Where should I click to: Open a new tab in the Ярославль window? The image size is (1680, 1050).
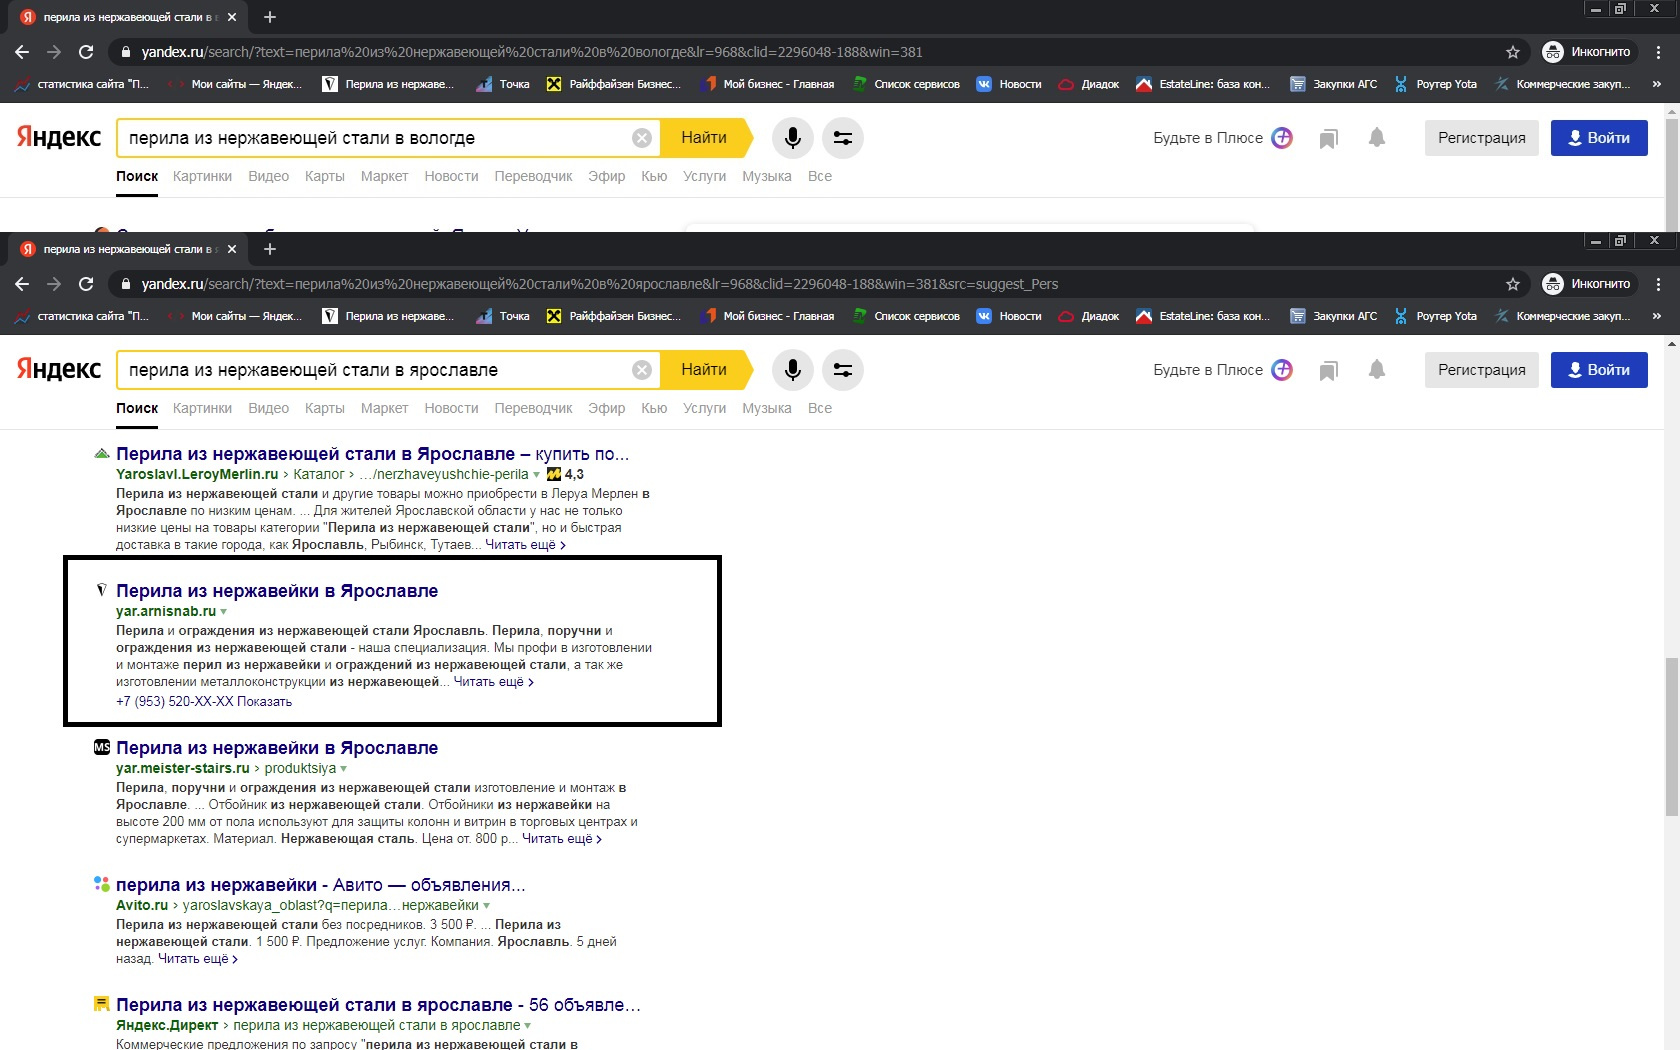[270, 249]
